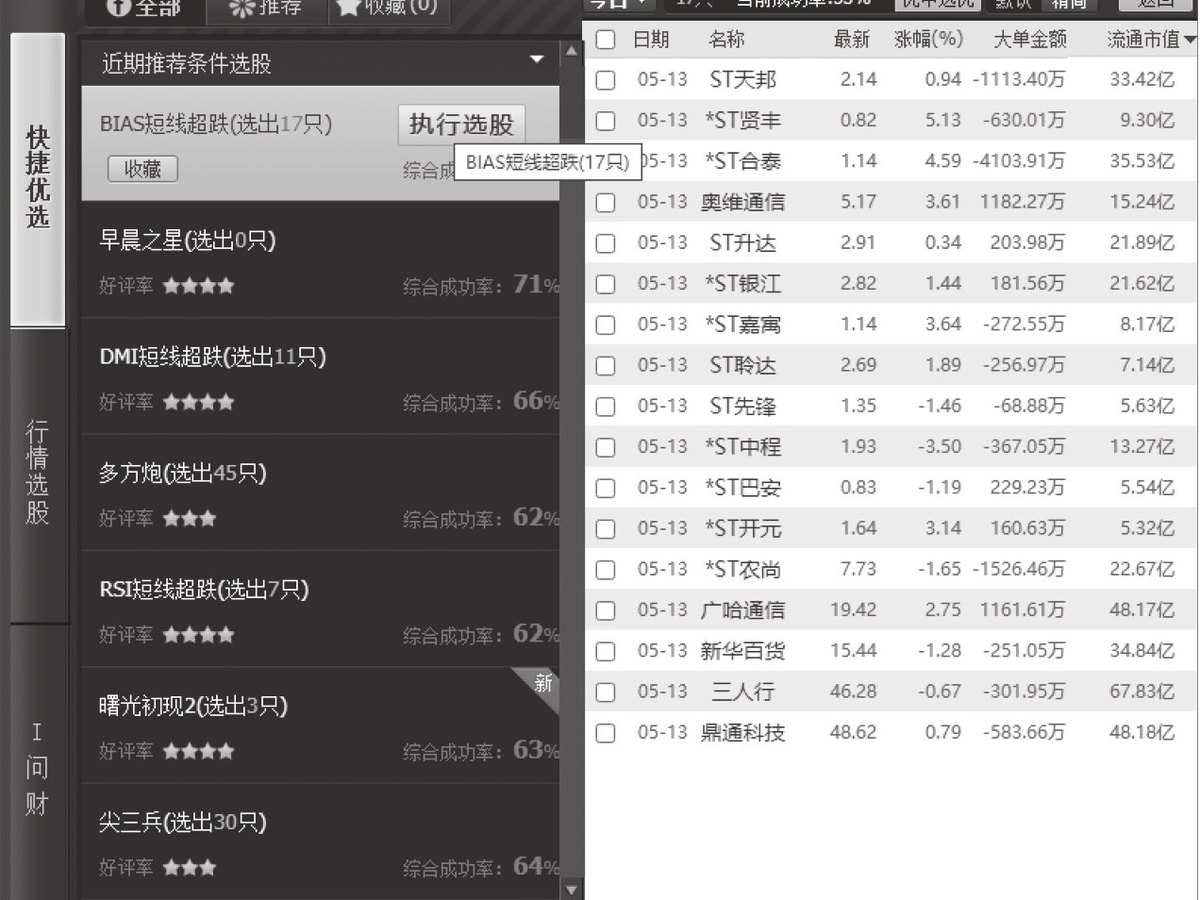Check the box for 三人行
The width and height of the screenshot is (1200, 900).
[x=605, y=692]
